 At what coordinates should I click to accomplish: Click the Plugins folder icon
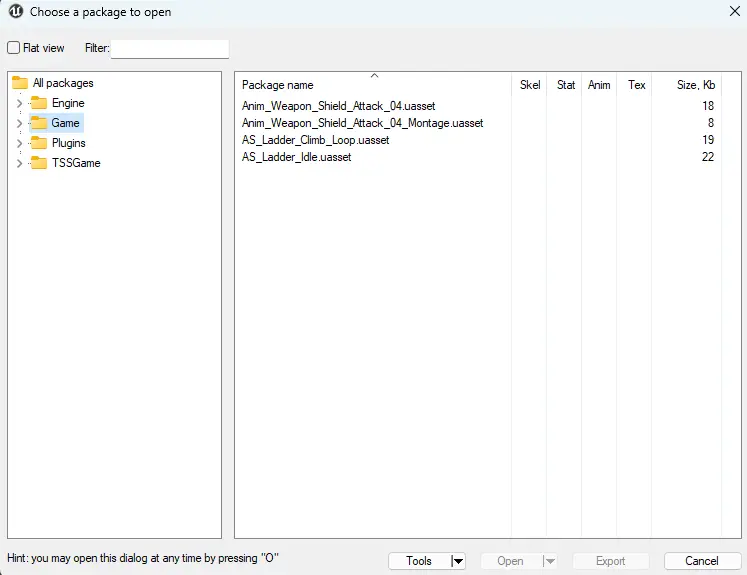[x=39, y=143]
